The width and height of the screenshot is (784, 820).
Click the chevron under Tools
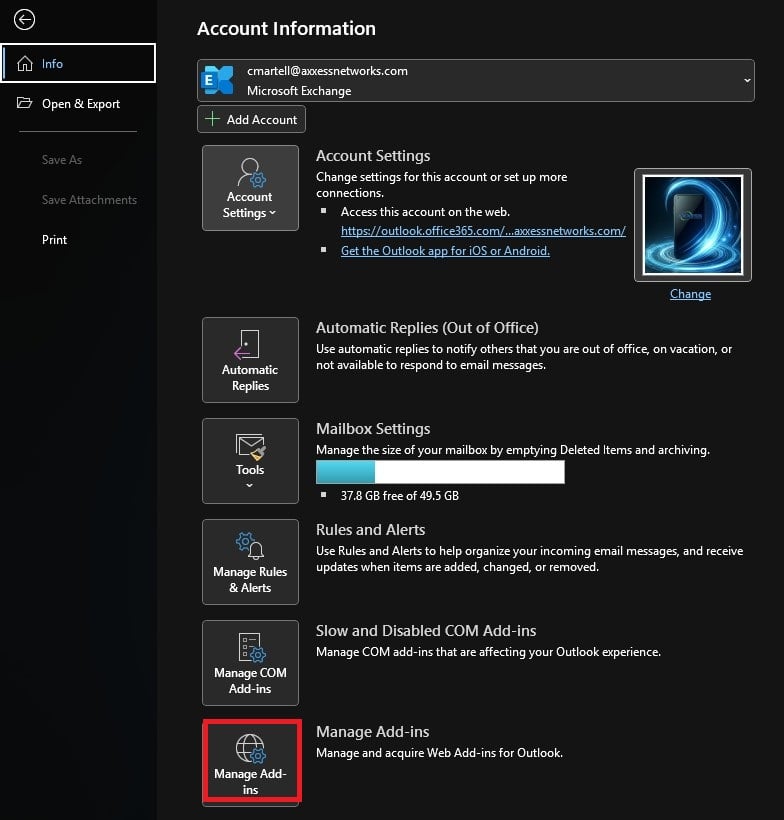(250, 486)
